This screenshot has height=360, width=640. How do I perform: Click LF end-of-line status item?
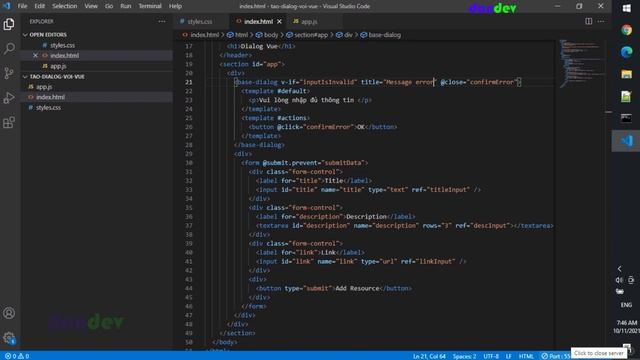pyautogui.click(x=509, y=356)
